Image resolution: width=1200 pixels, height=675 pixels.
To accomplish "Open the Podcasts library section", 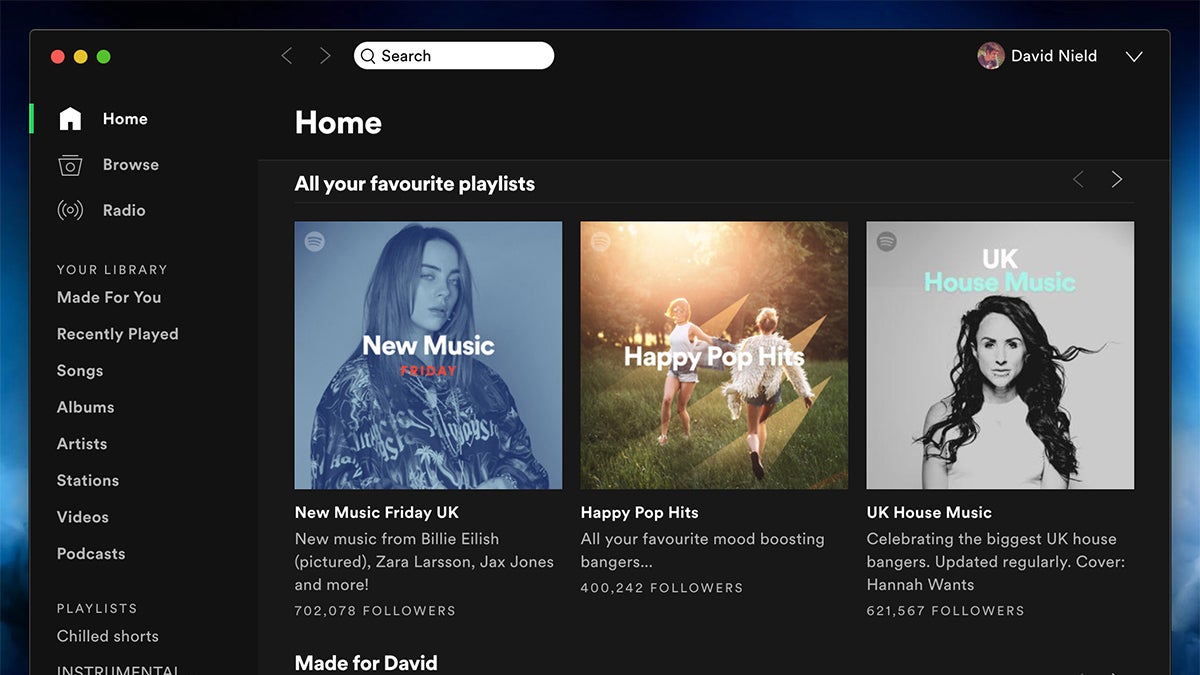I will [91, 554].
